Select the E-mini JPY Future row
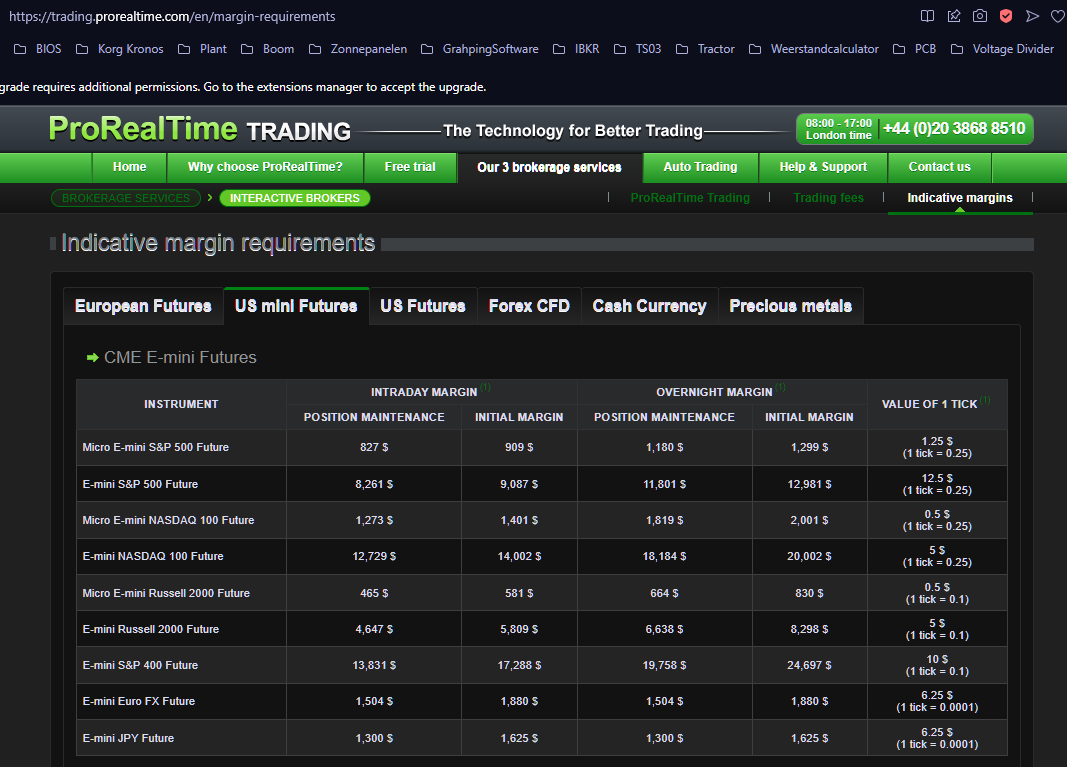The height and width of the screenshot is (767, 1067). point(542,738)
